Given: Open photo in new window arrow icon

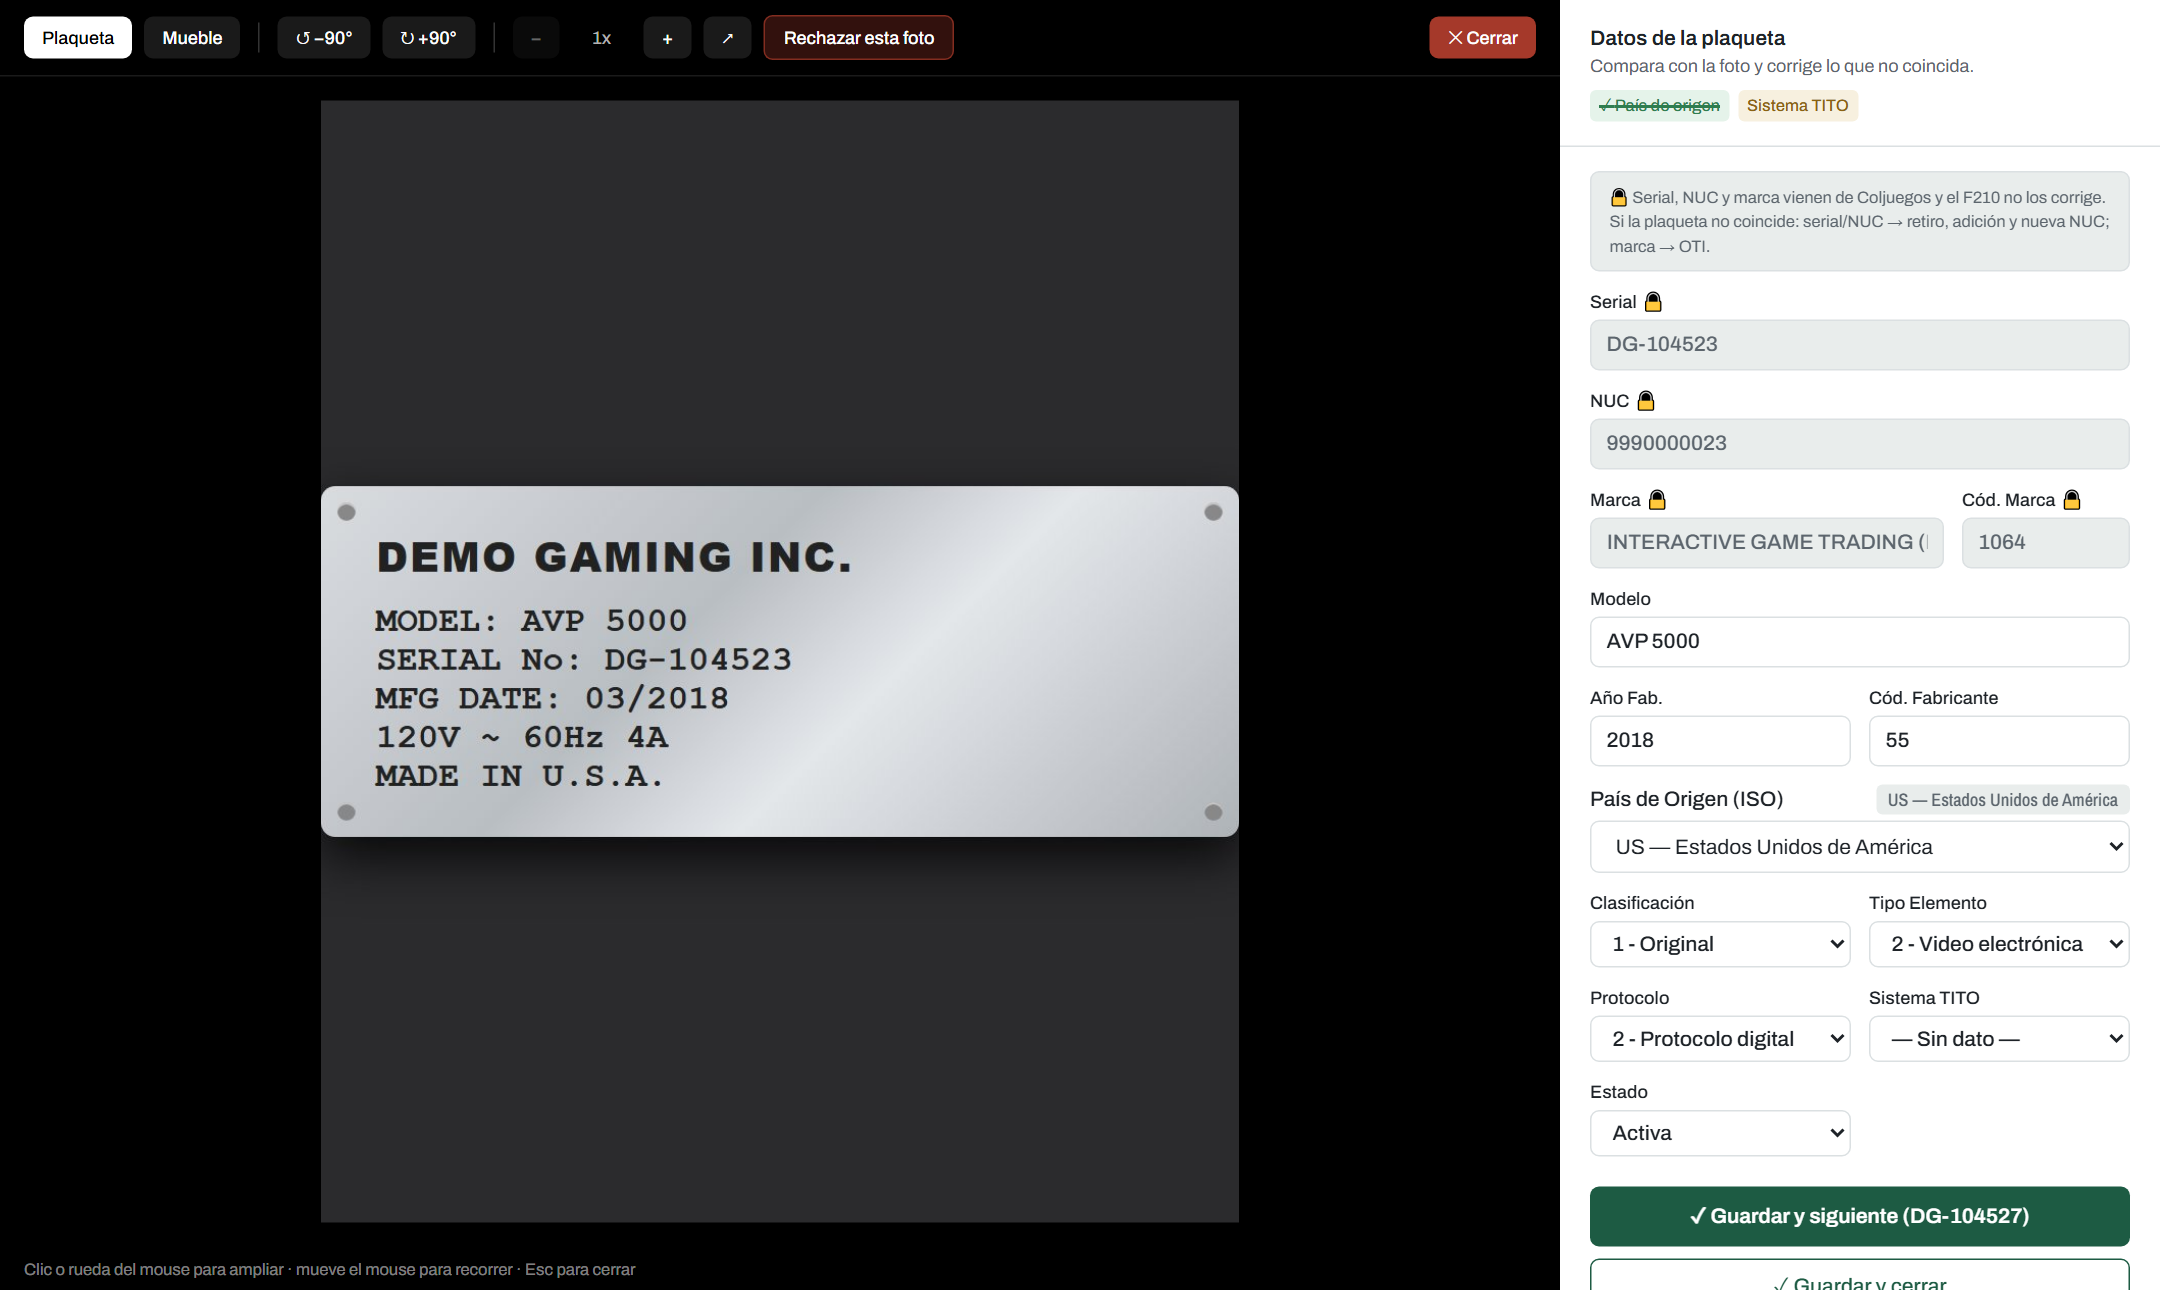Looking at the screenshot, I should pyautogui.click(x=727, y=38).
